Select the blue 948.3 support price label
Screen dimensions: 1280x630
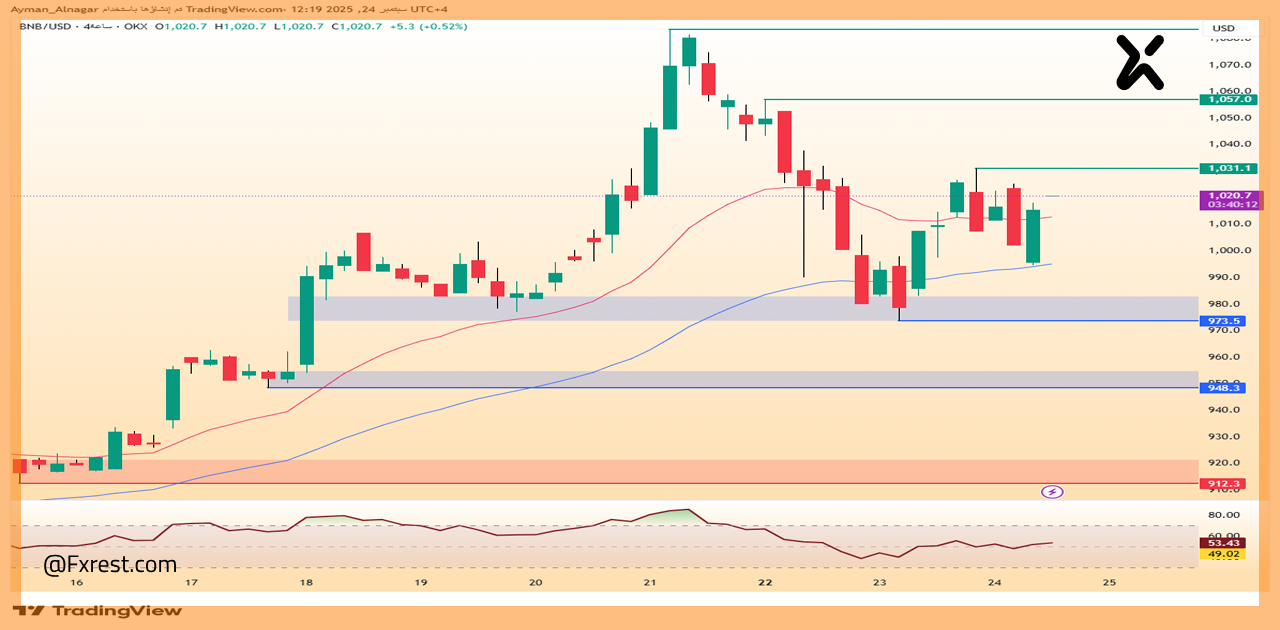point(1223,387)
